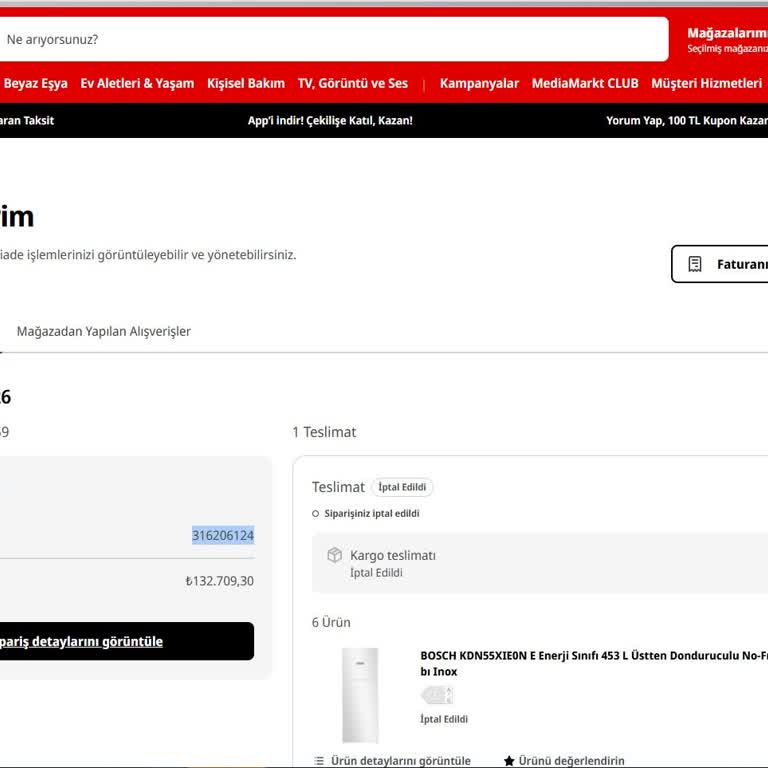Click the 'İptal Edildi' status under the BOSCH product
This screenshot has height=768, width=768.
444,719
